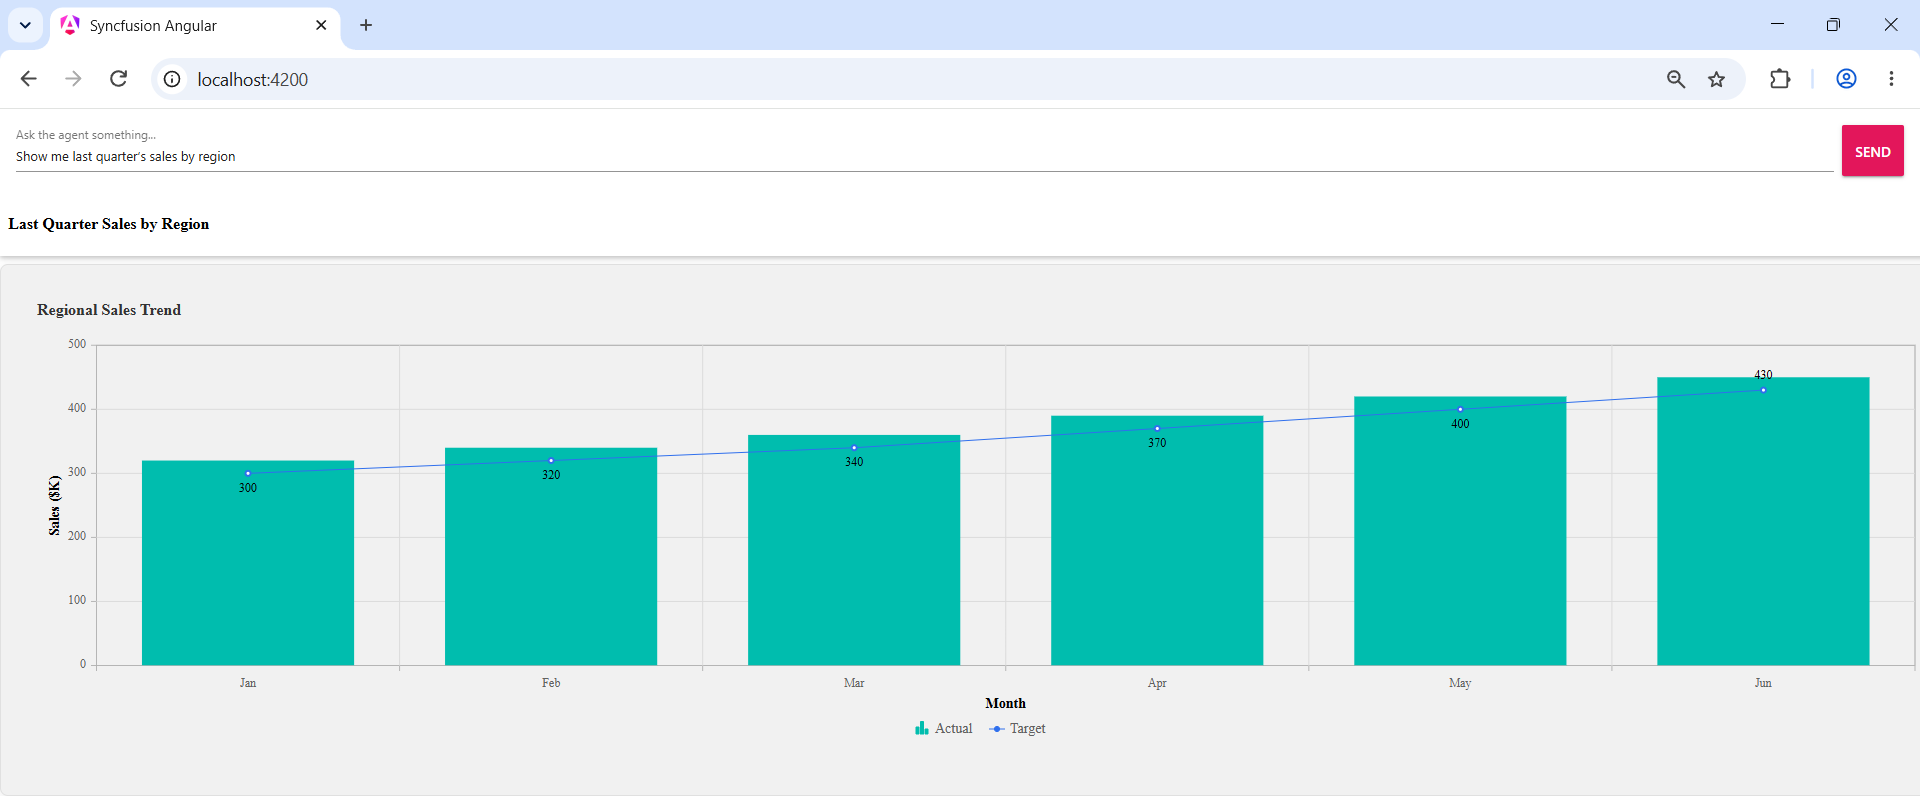Click the Jan actual sales bar
This screenshot has height=808, width=1920.
point(248,563)
